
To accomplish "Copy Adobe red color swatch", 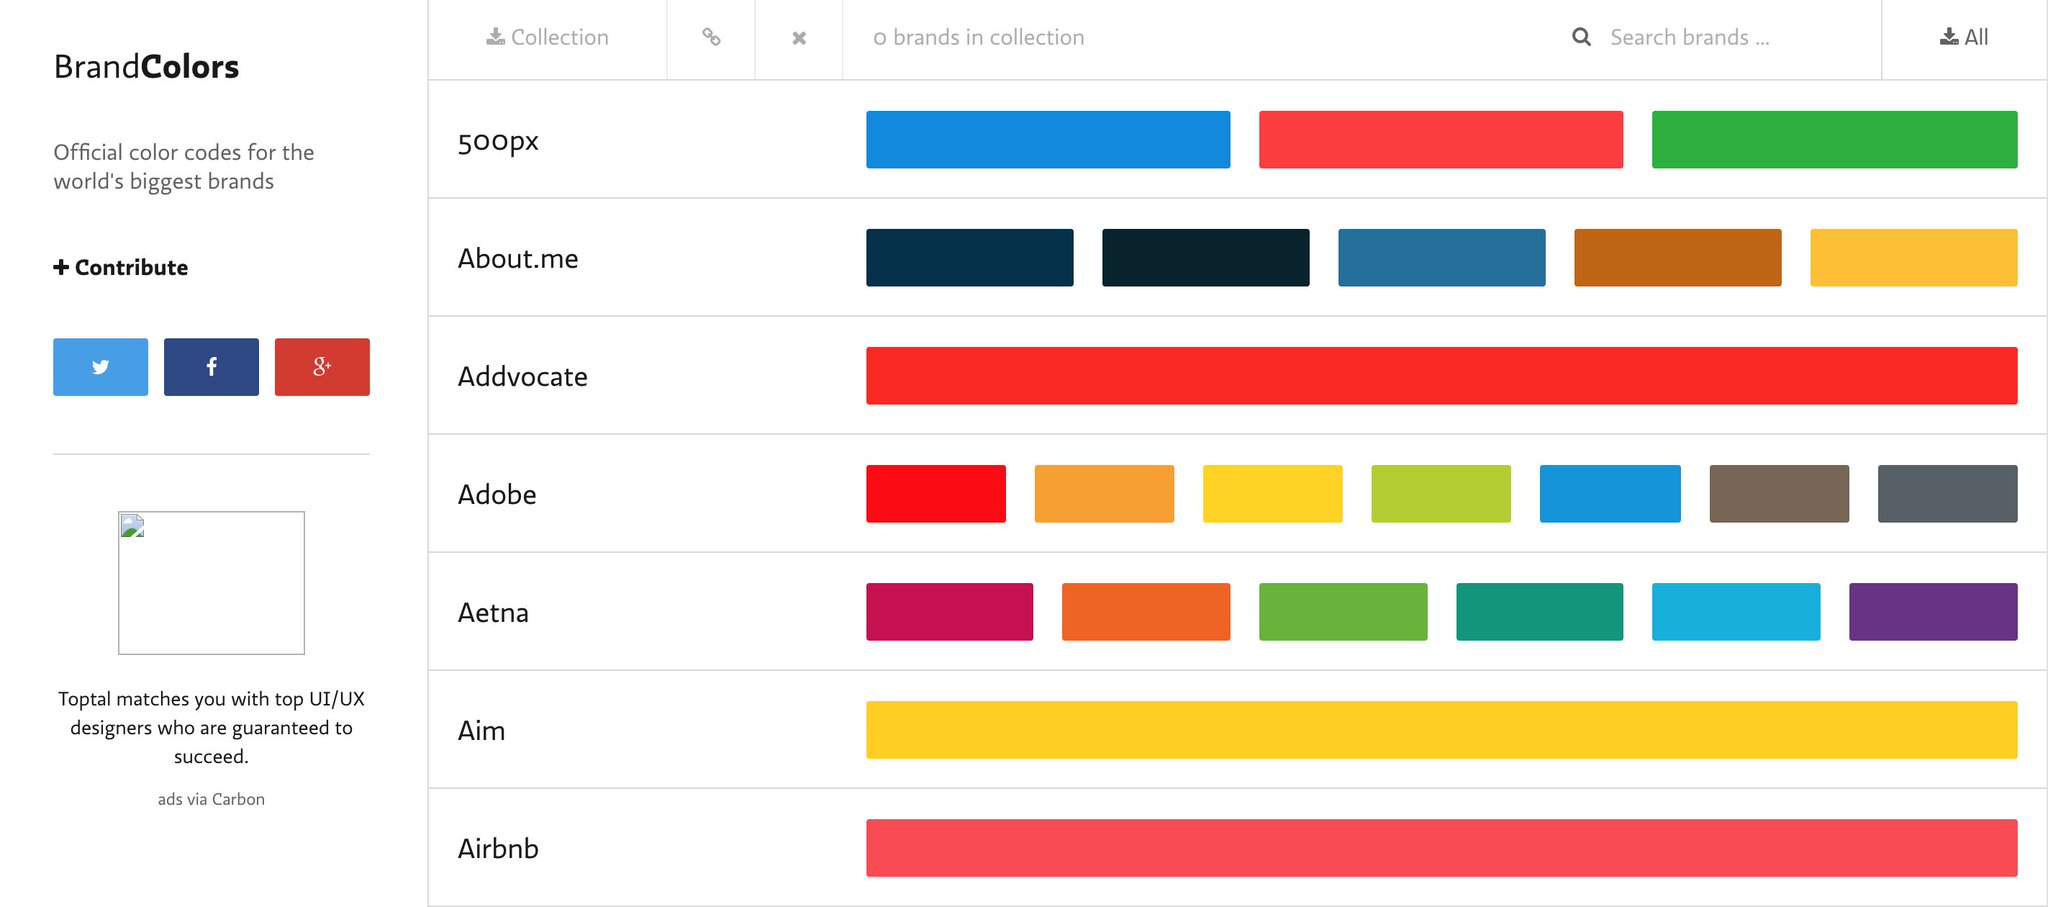I will [x=936, y=494].
